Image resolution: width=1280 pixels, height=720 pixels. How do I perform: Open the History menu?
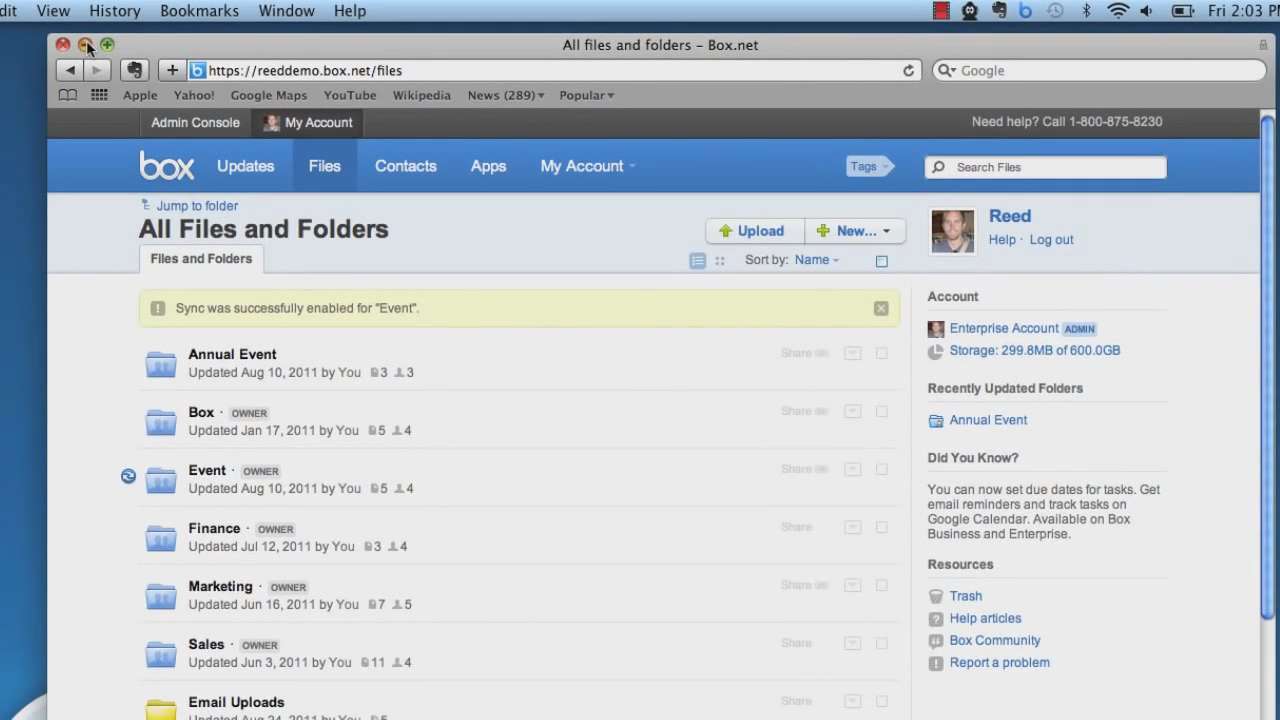point(114,11)
